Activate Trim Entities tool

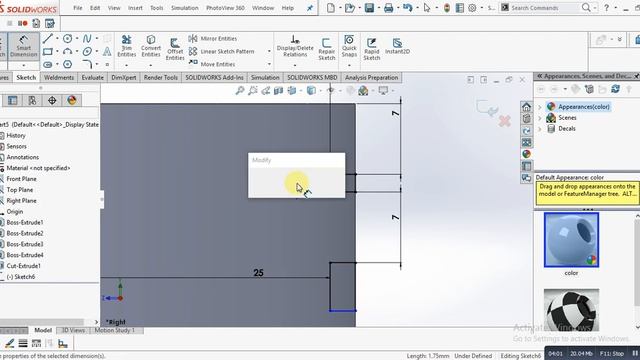(127, 46)
